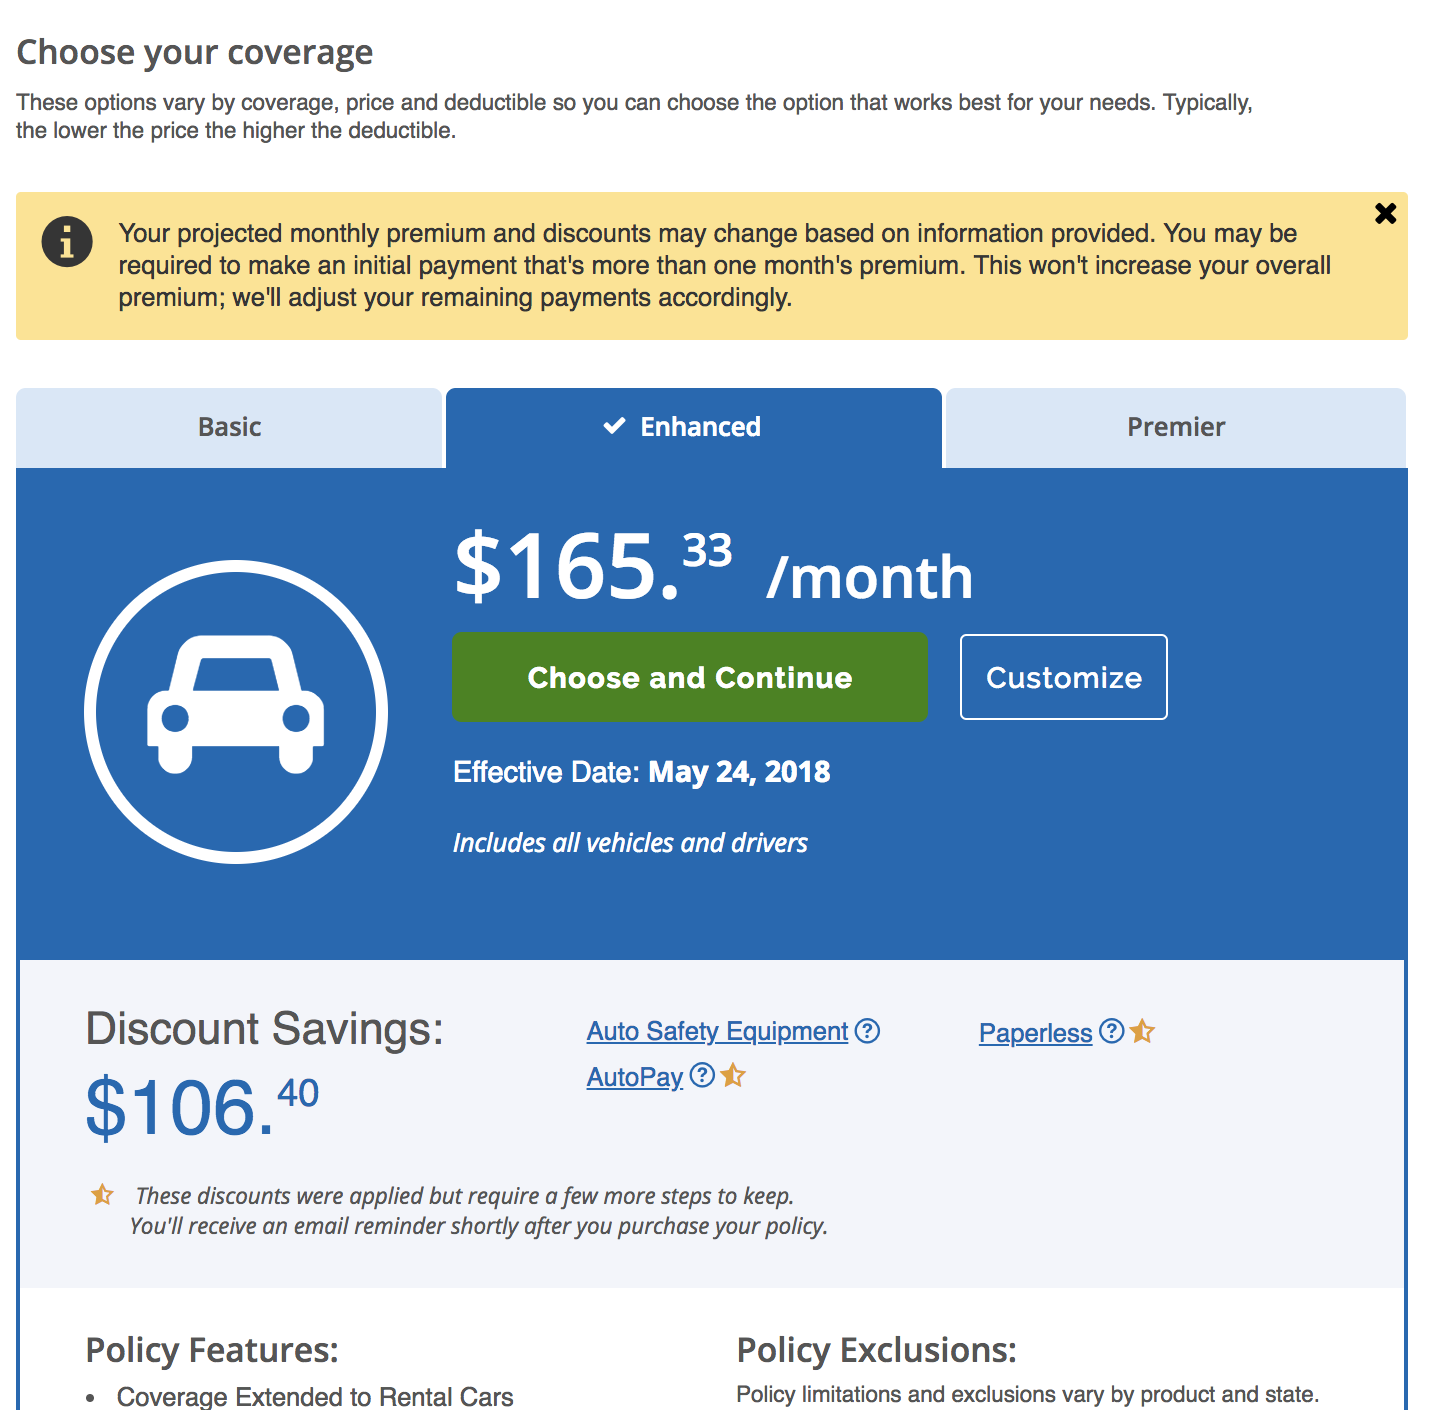
Task: Open help for Auto Safety Equipment discount
Action: pyautogui.click(x=868, y=1030)
